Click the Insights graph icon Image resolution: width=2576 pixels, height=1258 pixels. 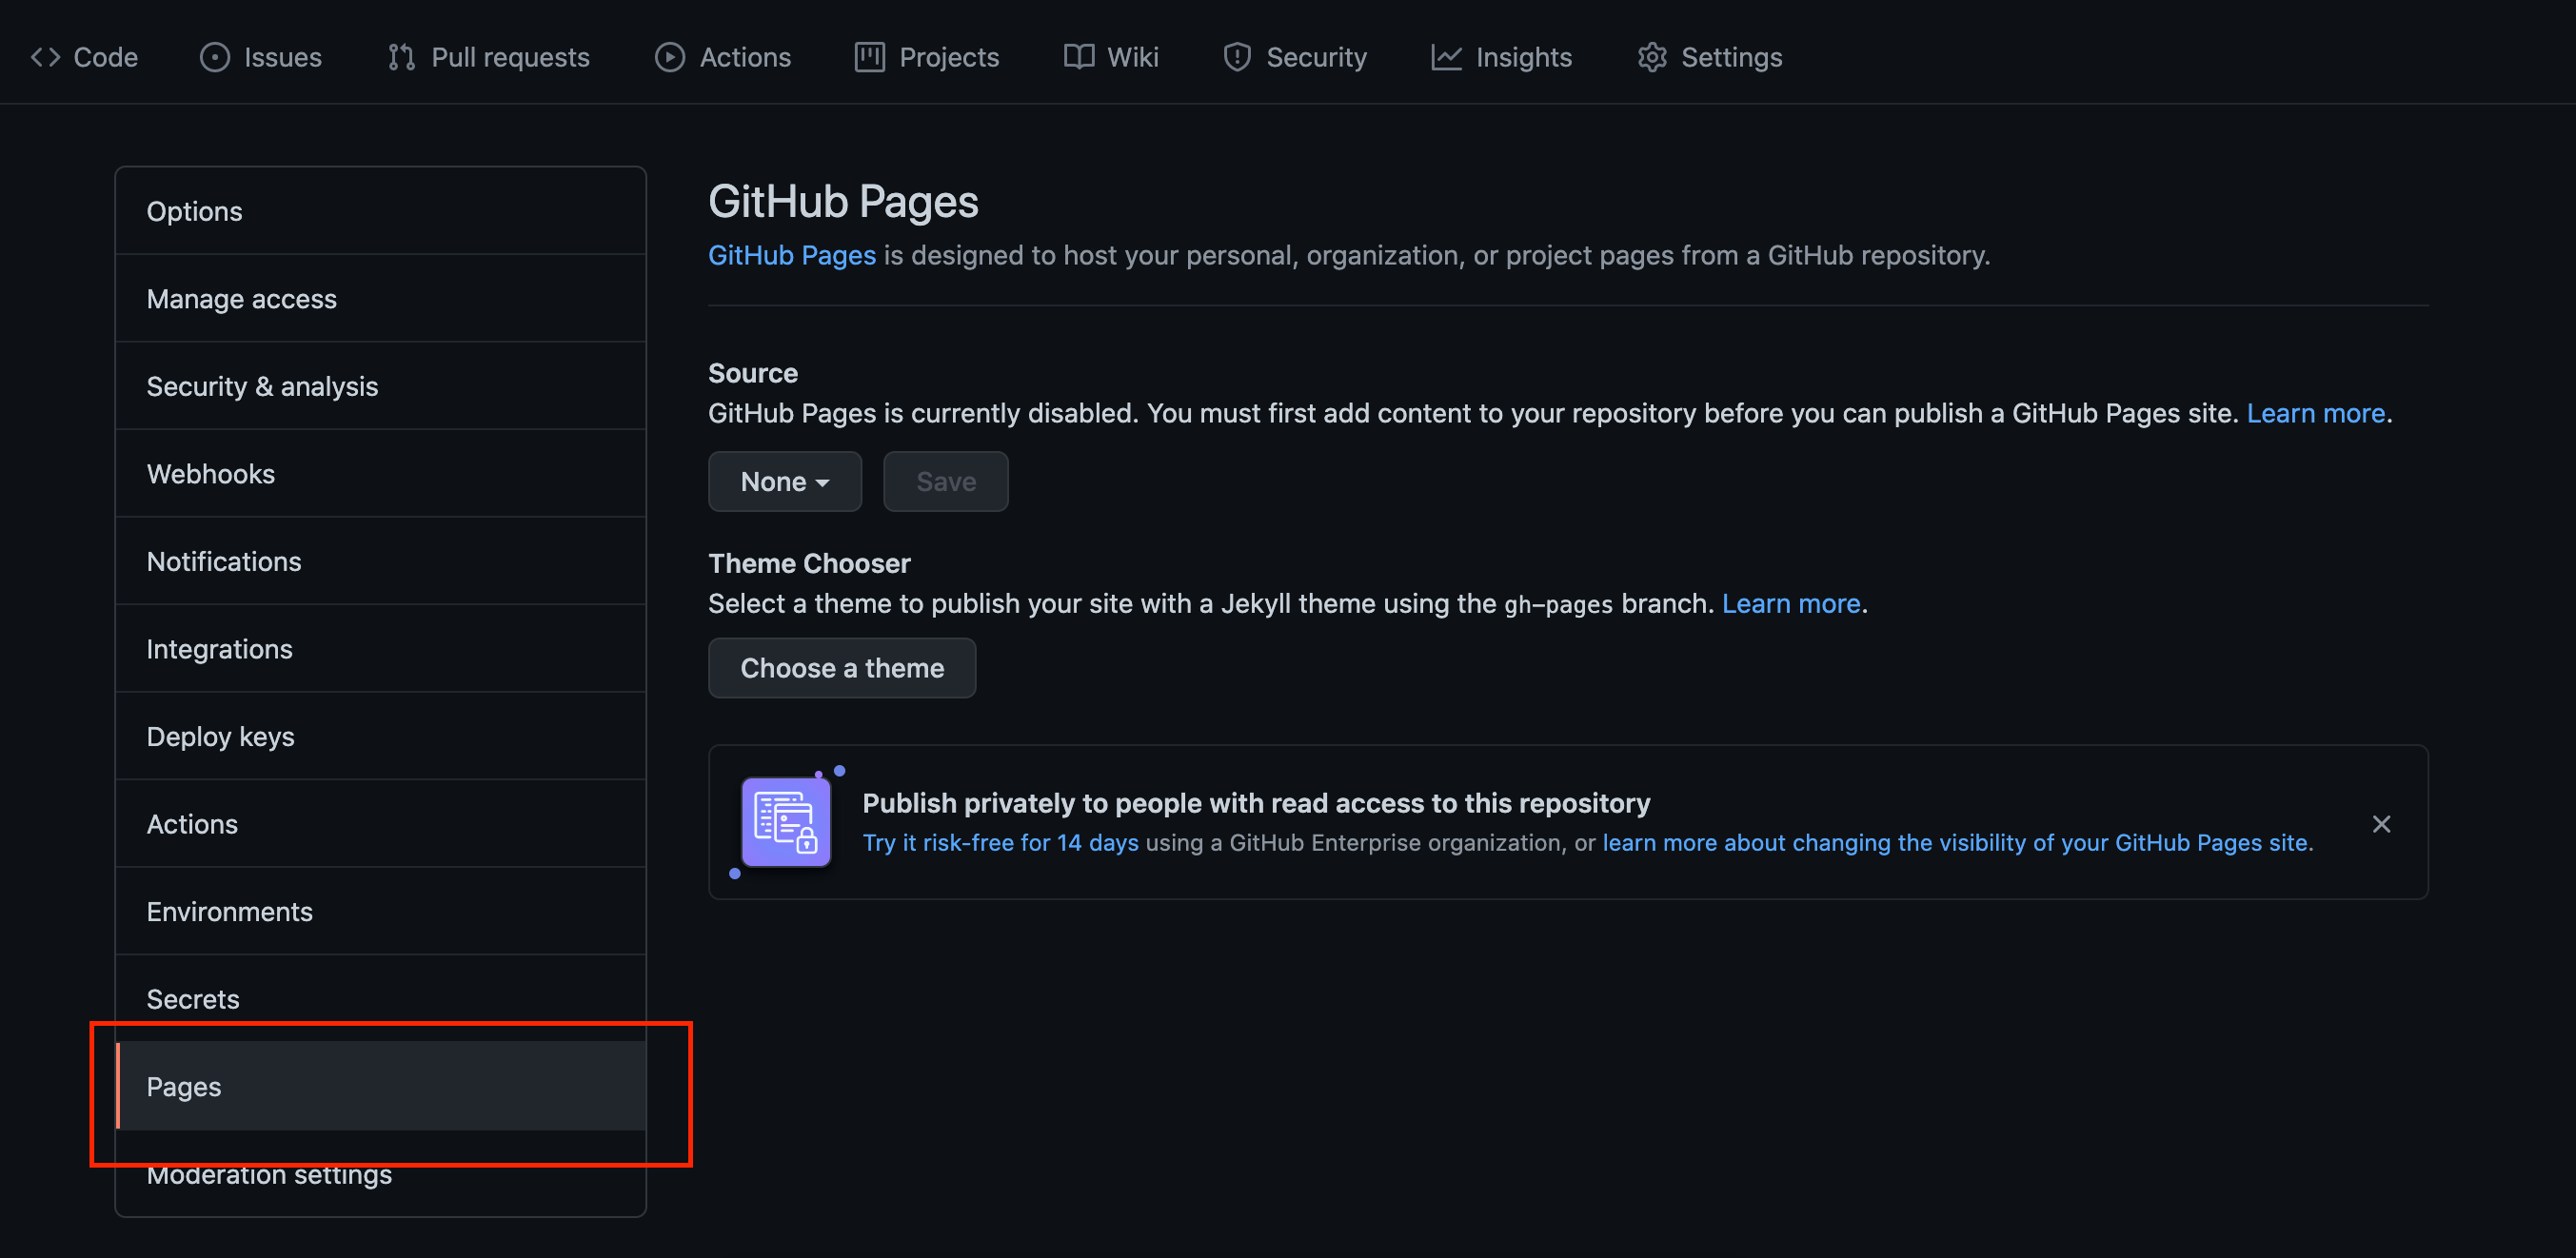(1446, 57)
